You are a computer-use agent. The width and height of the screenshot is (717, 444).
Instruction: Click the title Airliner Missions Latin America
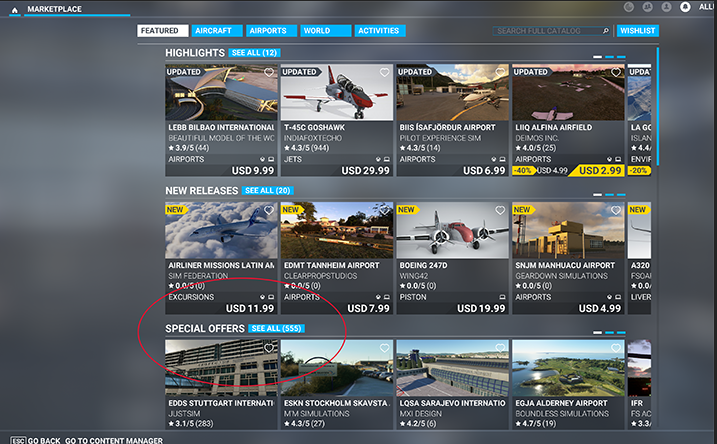(221, 266)
